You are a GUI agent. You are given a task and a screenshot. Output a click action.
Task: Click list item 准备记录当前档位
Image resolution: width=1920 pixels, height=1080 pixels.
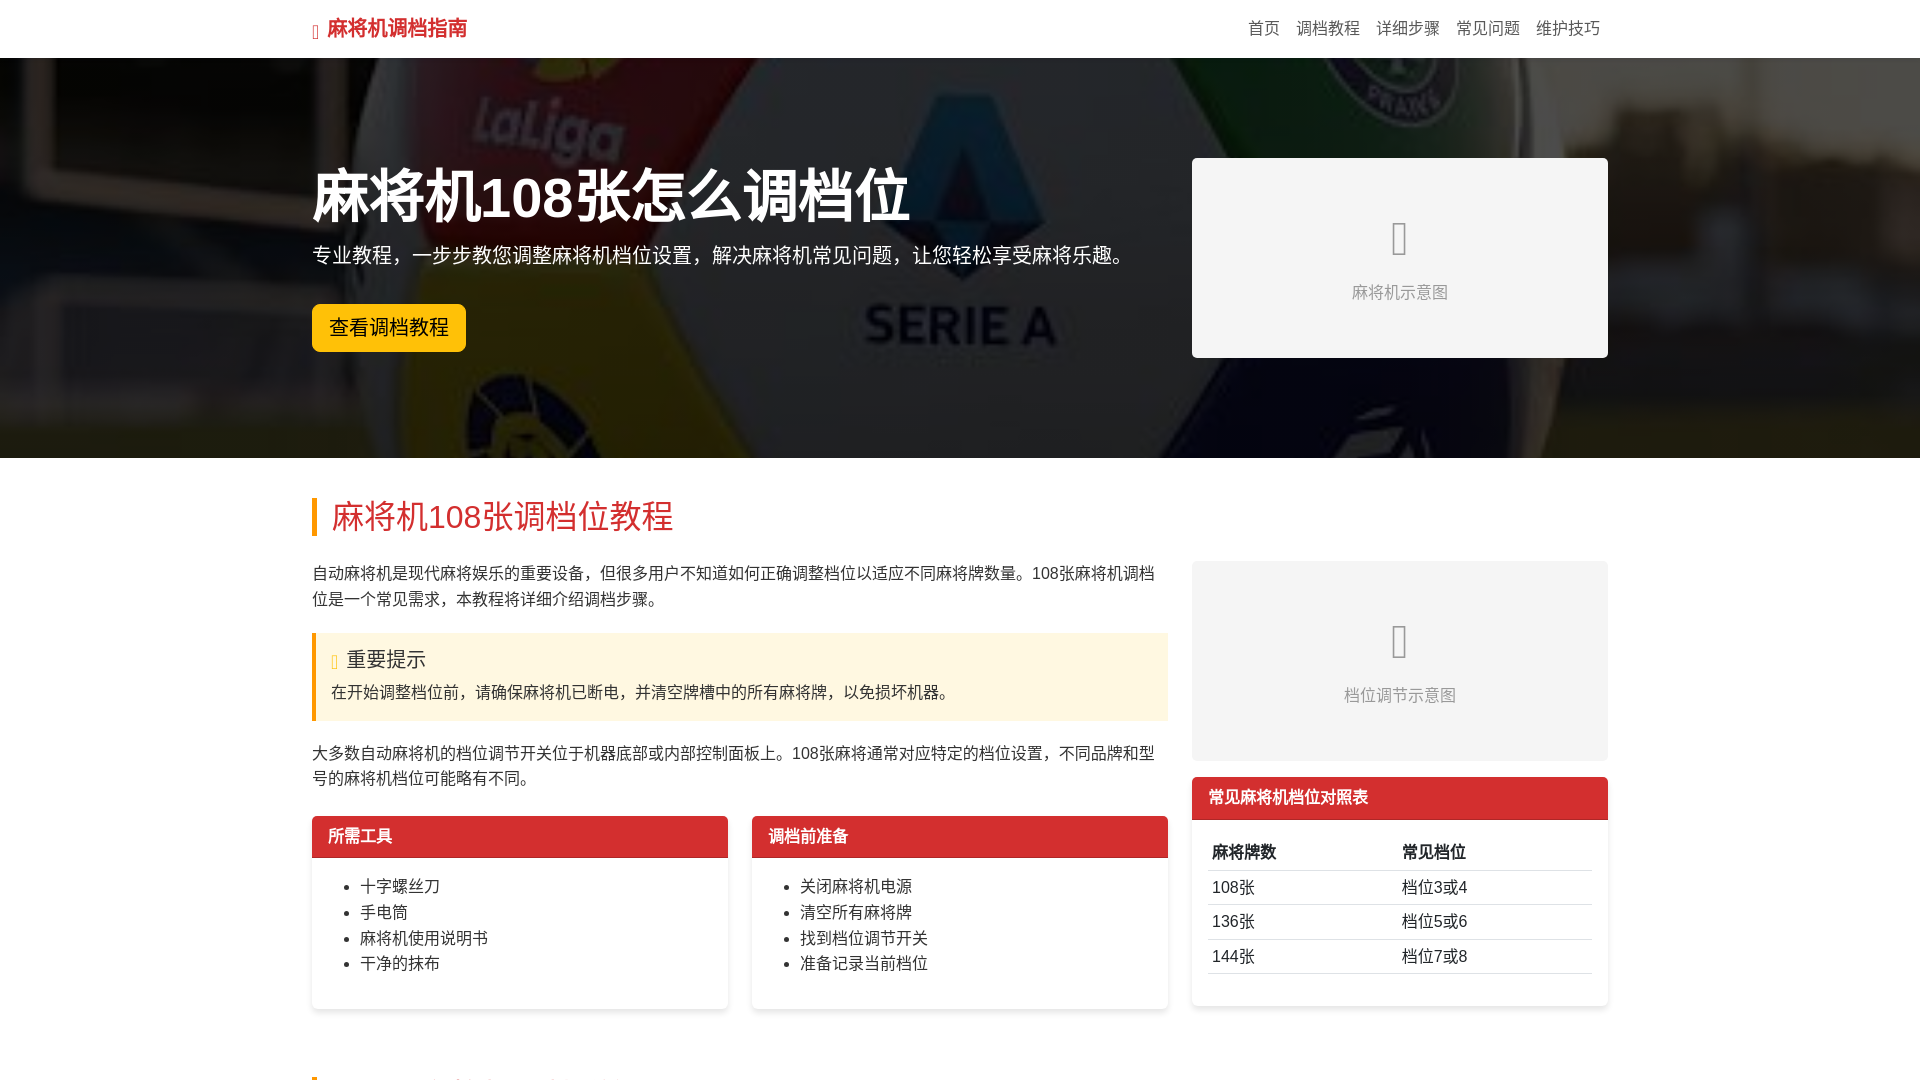coord(864,964)
